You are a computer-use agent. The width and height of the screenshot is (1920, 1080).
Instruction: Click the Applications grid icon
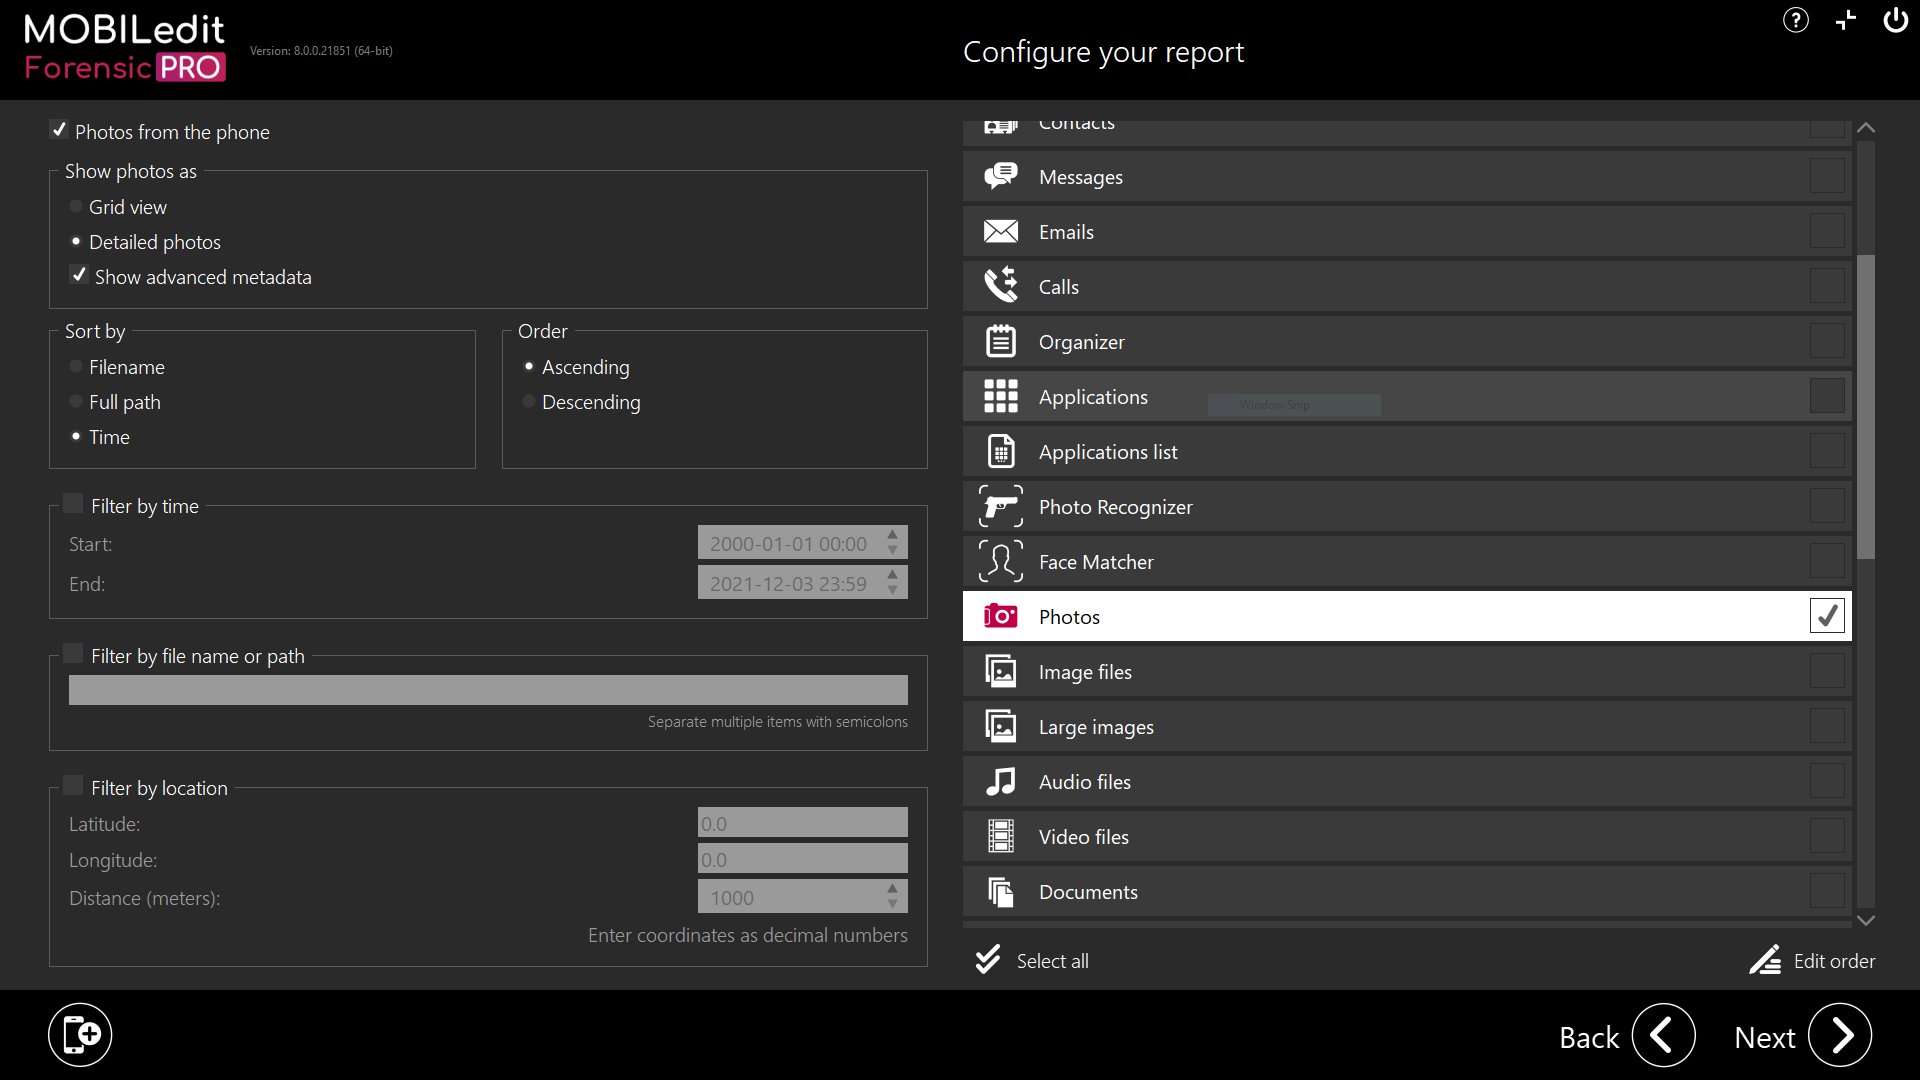1000,396
